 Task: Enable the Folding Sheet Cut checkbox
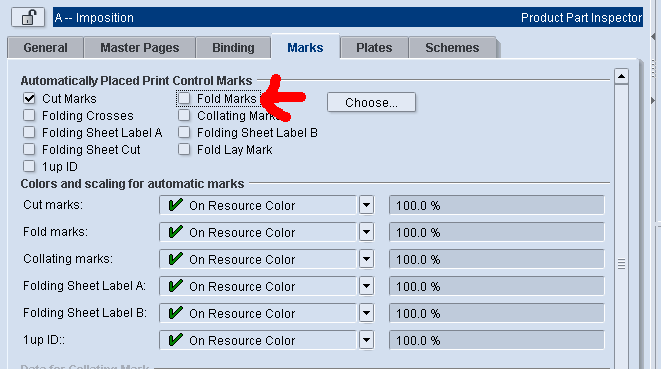point(29,149)
